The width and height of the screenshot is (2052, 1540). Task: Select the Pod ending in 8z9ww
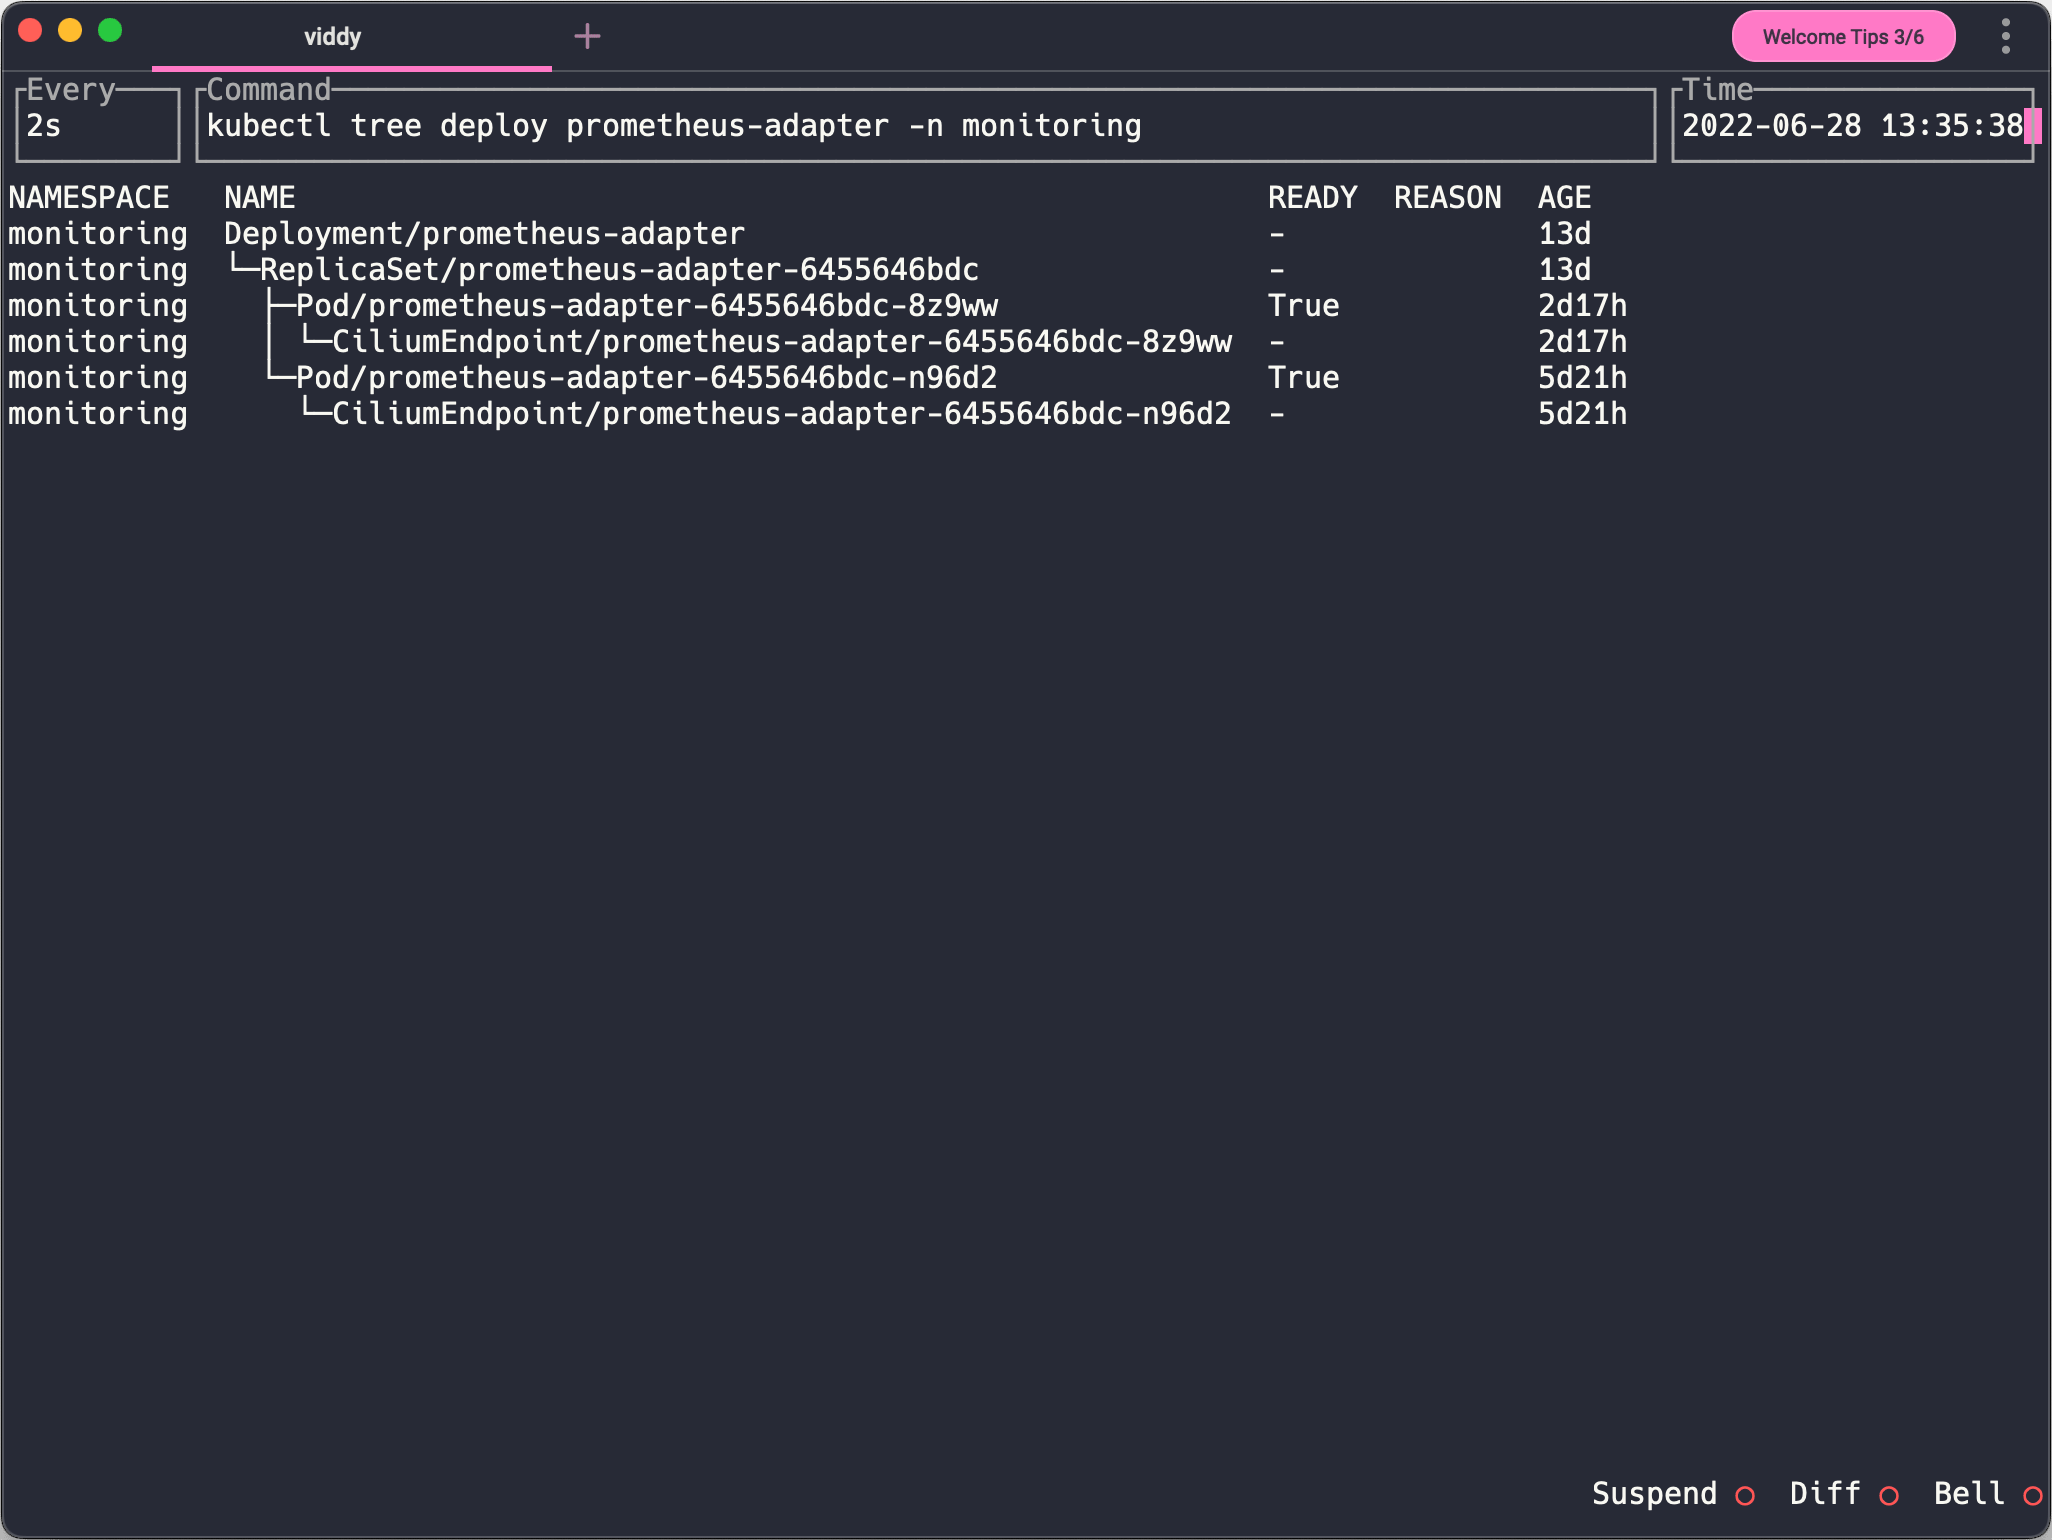[x=646, y=306]
